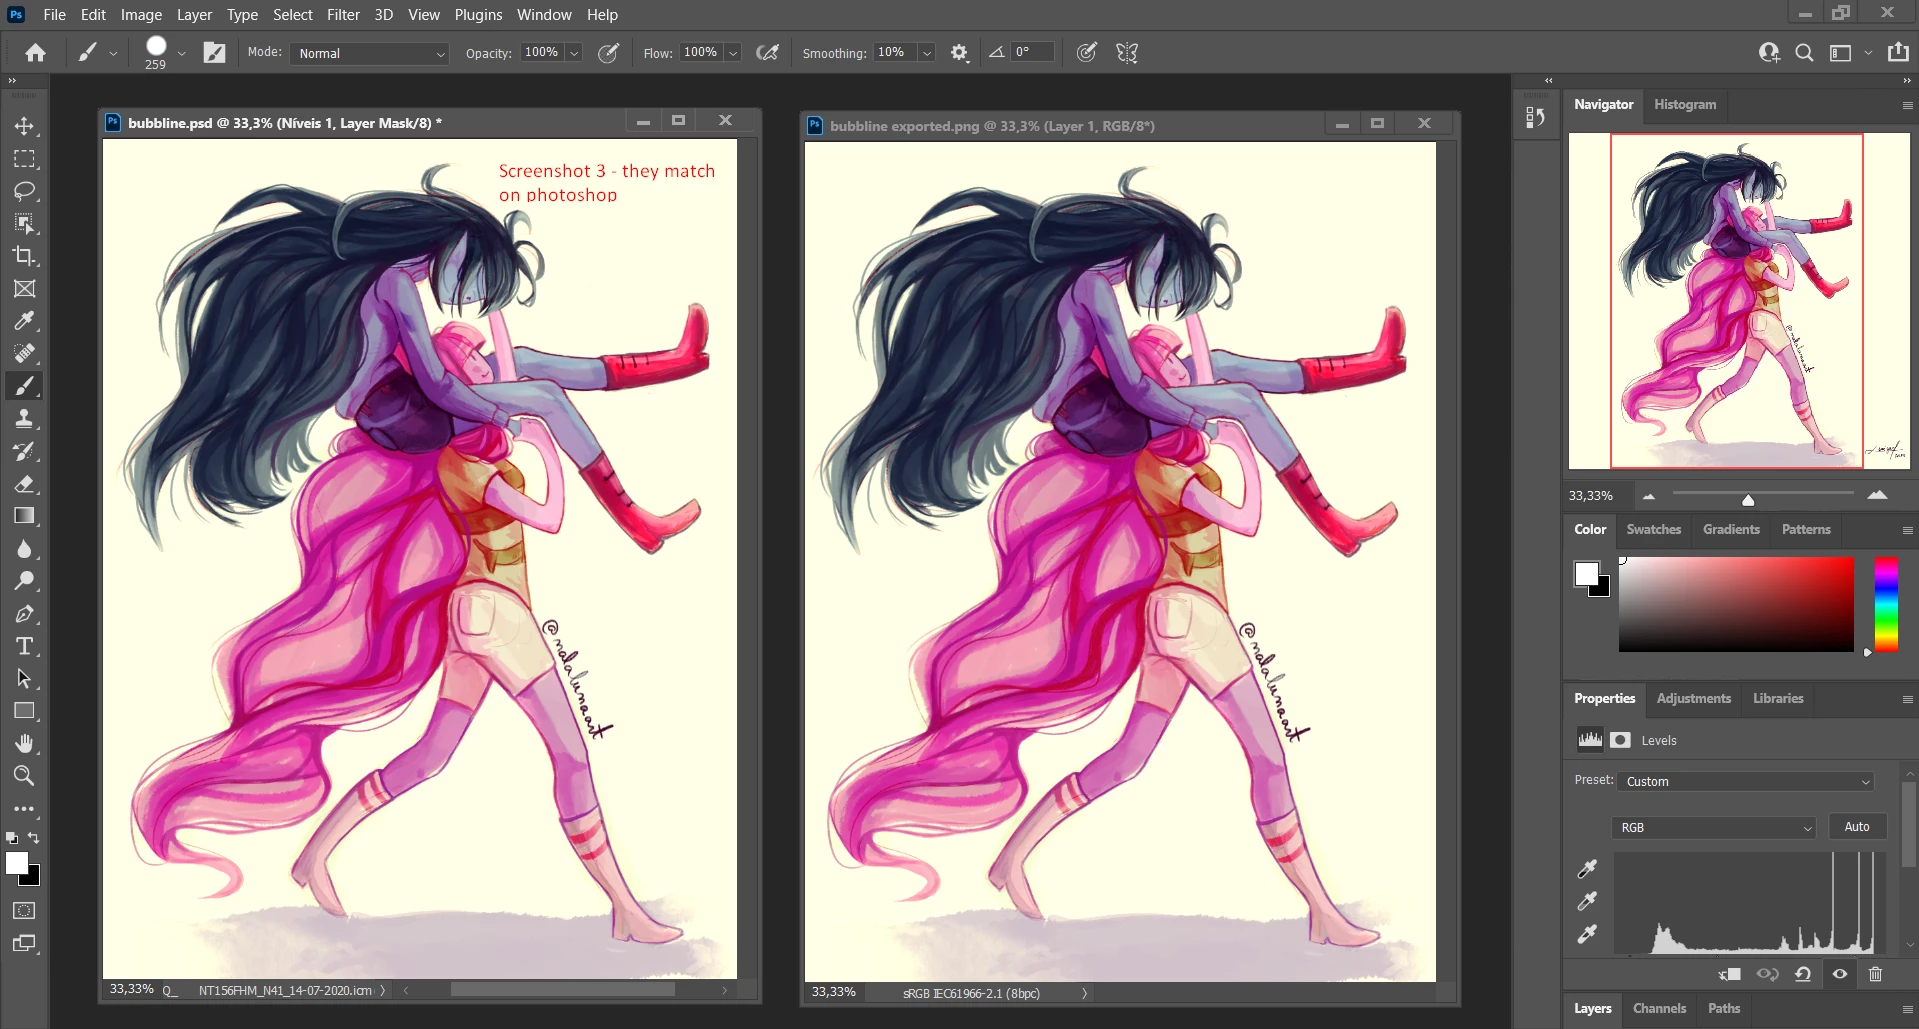The height and width of the screenshot is (1029, 1919).
Task: Select the Eyedropper tool in the toolbox
Action: pos(24,321)
